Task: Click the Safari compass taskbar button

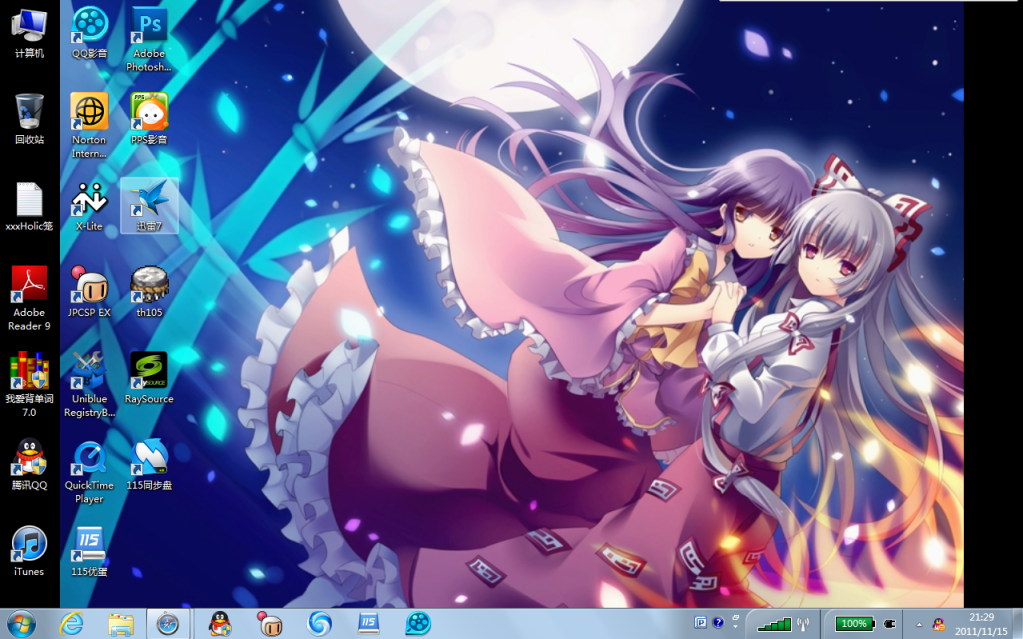Action: [168, 624]
